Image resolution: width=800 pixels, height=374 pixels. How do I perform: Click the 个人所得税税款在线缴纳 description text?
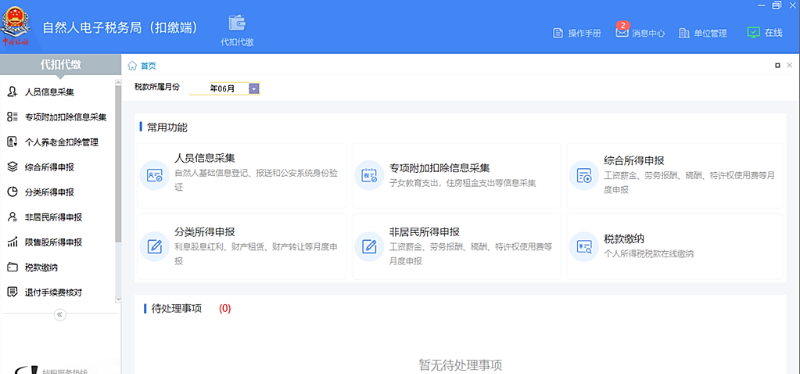649,254
